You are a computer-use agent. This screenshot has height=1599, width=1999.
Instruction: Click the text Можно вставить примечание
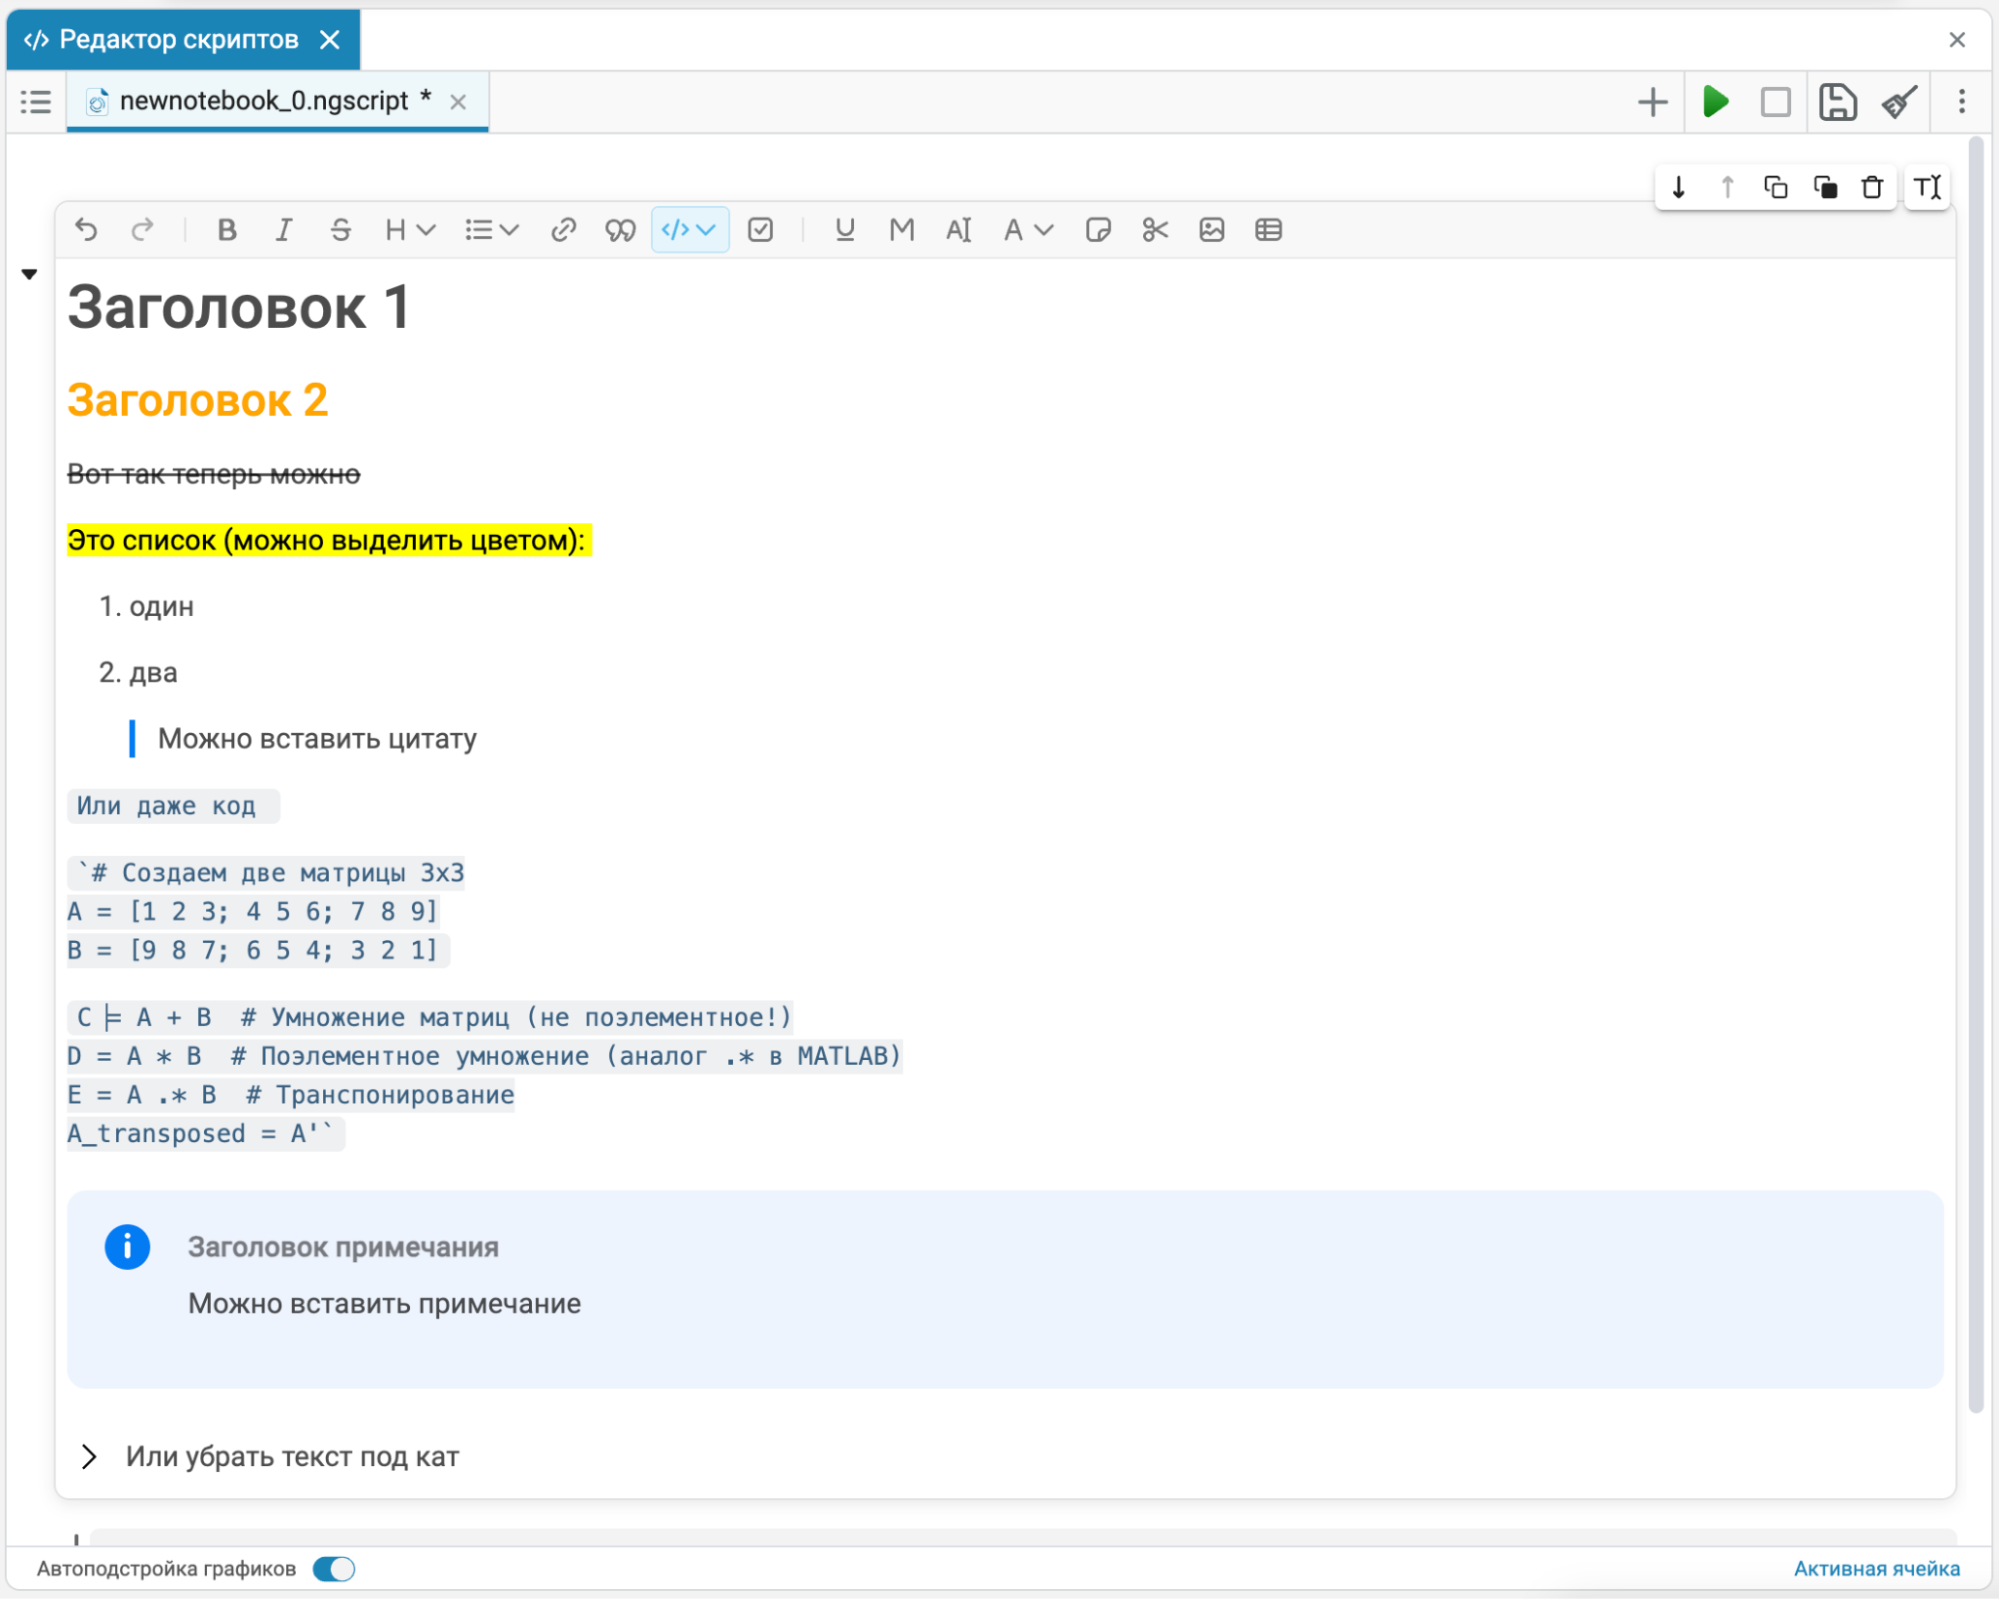384,1304
